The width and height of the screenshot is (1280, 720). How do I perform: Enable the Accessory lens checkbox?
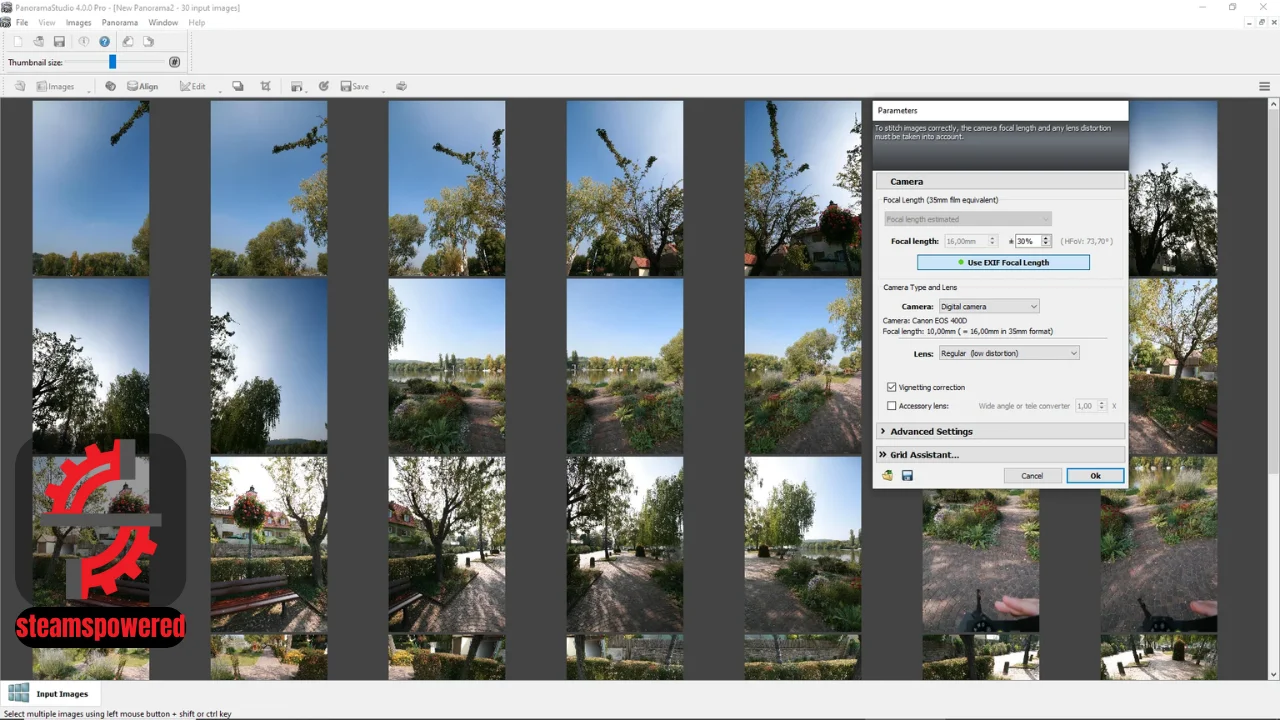892,406
